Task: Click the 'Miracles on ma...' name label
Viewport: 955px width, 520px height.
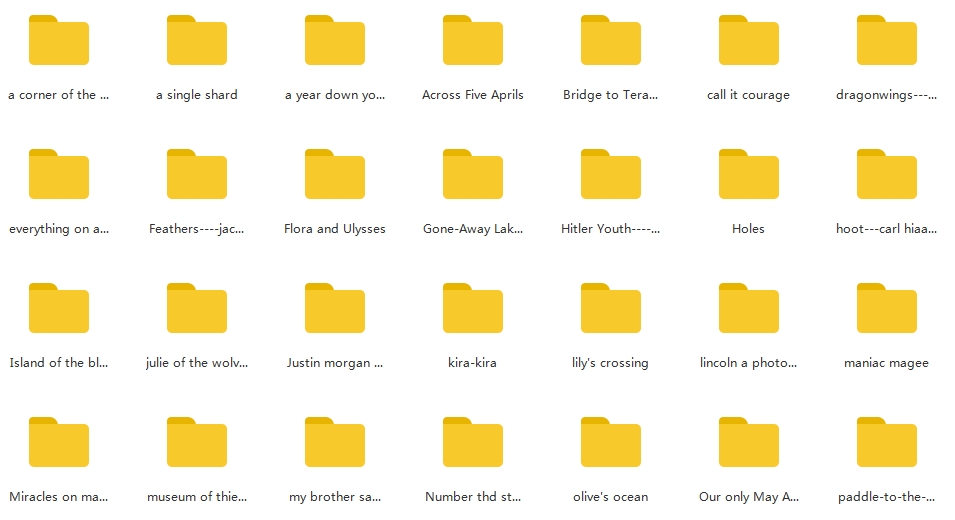Action: point(58,497)
